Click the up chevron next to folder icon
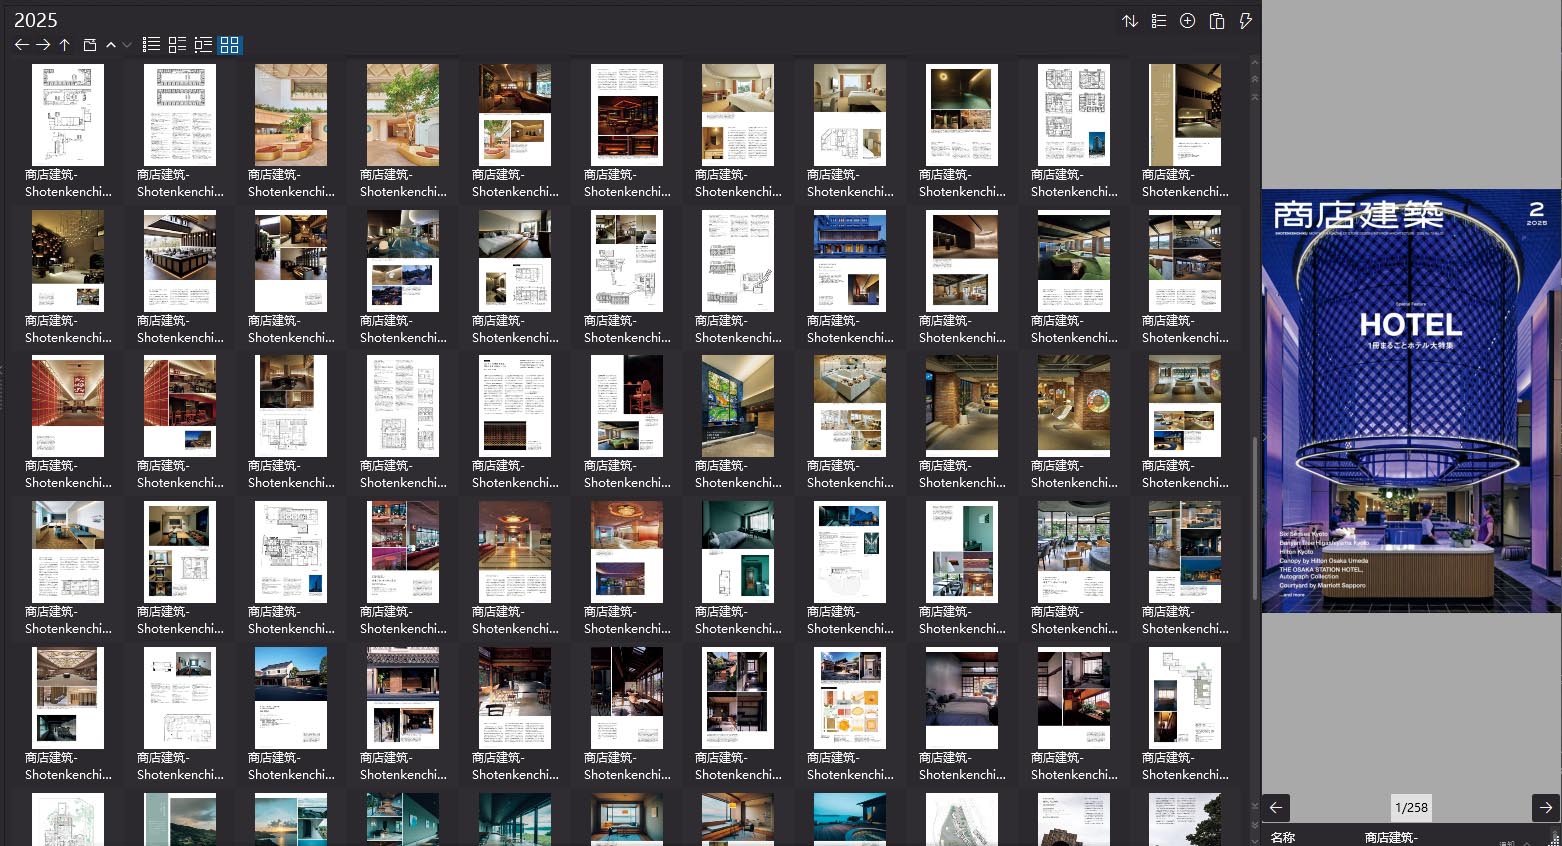 point(111,45)
